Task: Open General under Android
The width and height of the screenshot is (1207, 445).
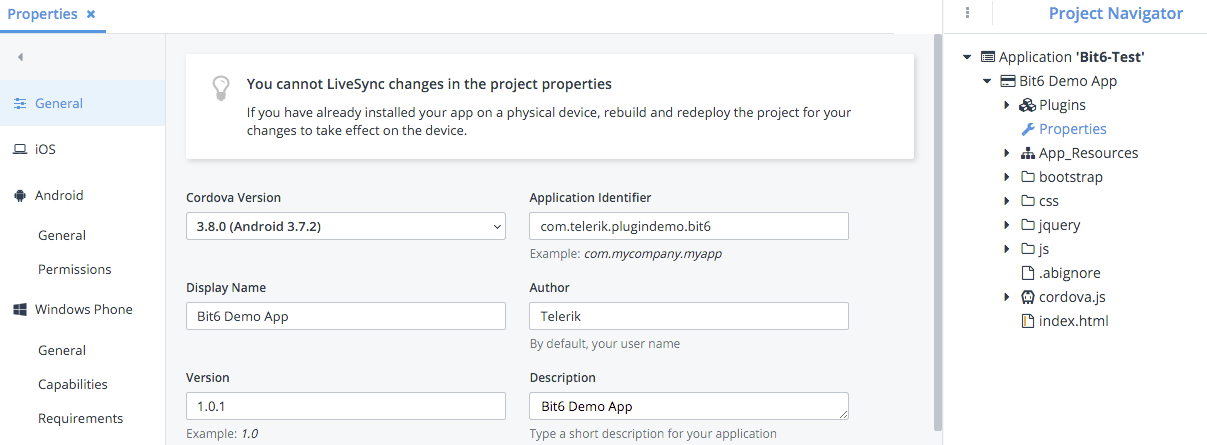Action: click(x=62, y=235)
